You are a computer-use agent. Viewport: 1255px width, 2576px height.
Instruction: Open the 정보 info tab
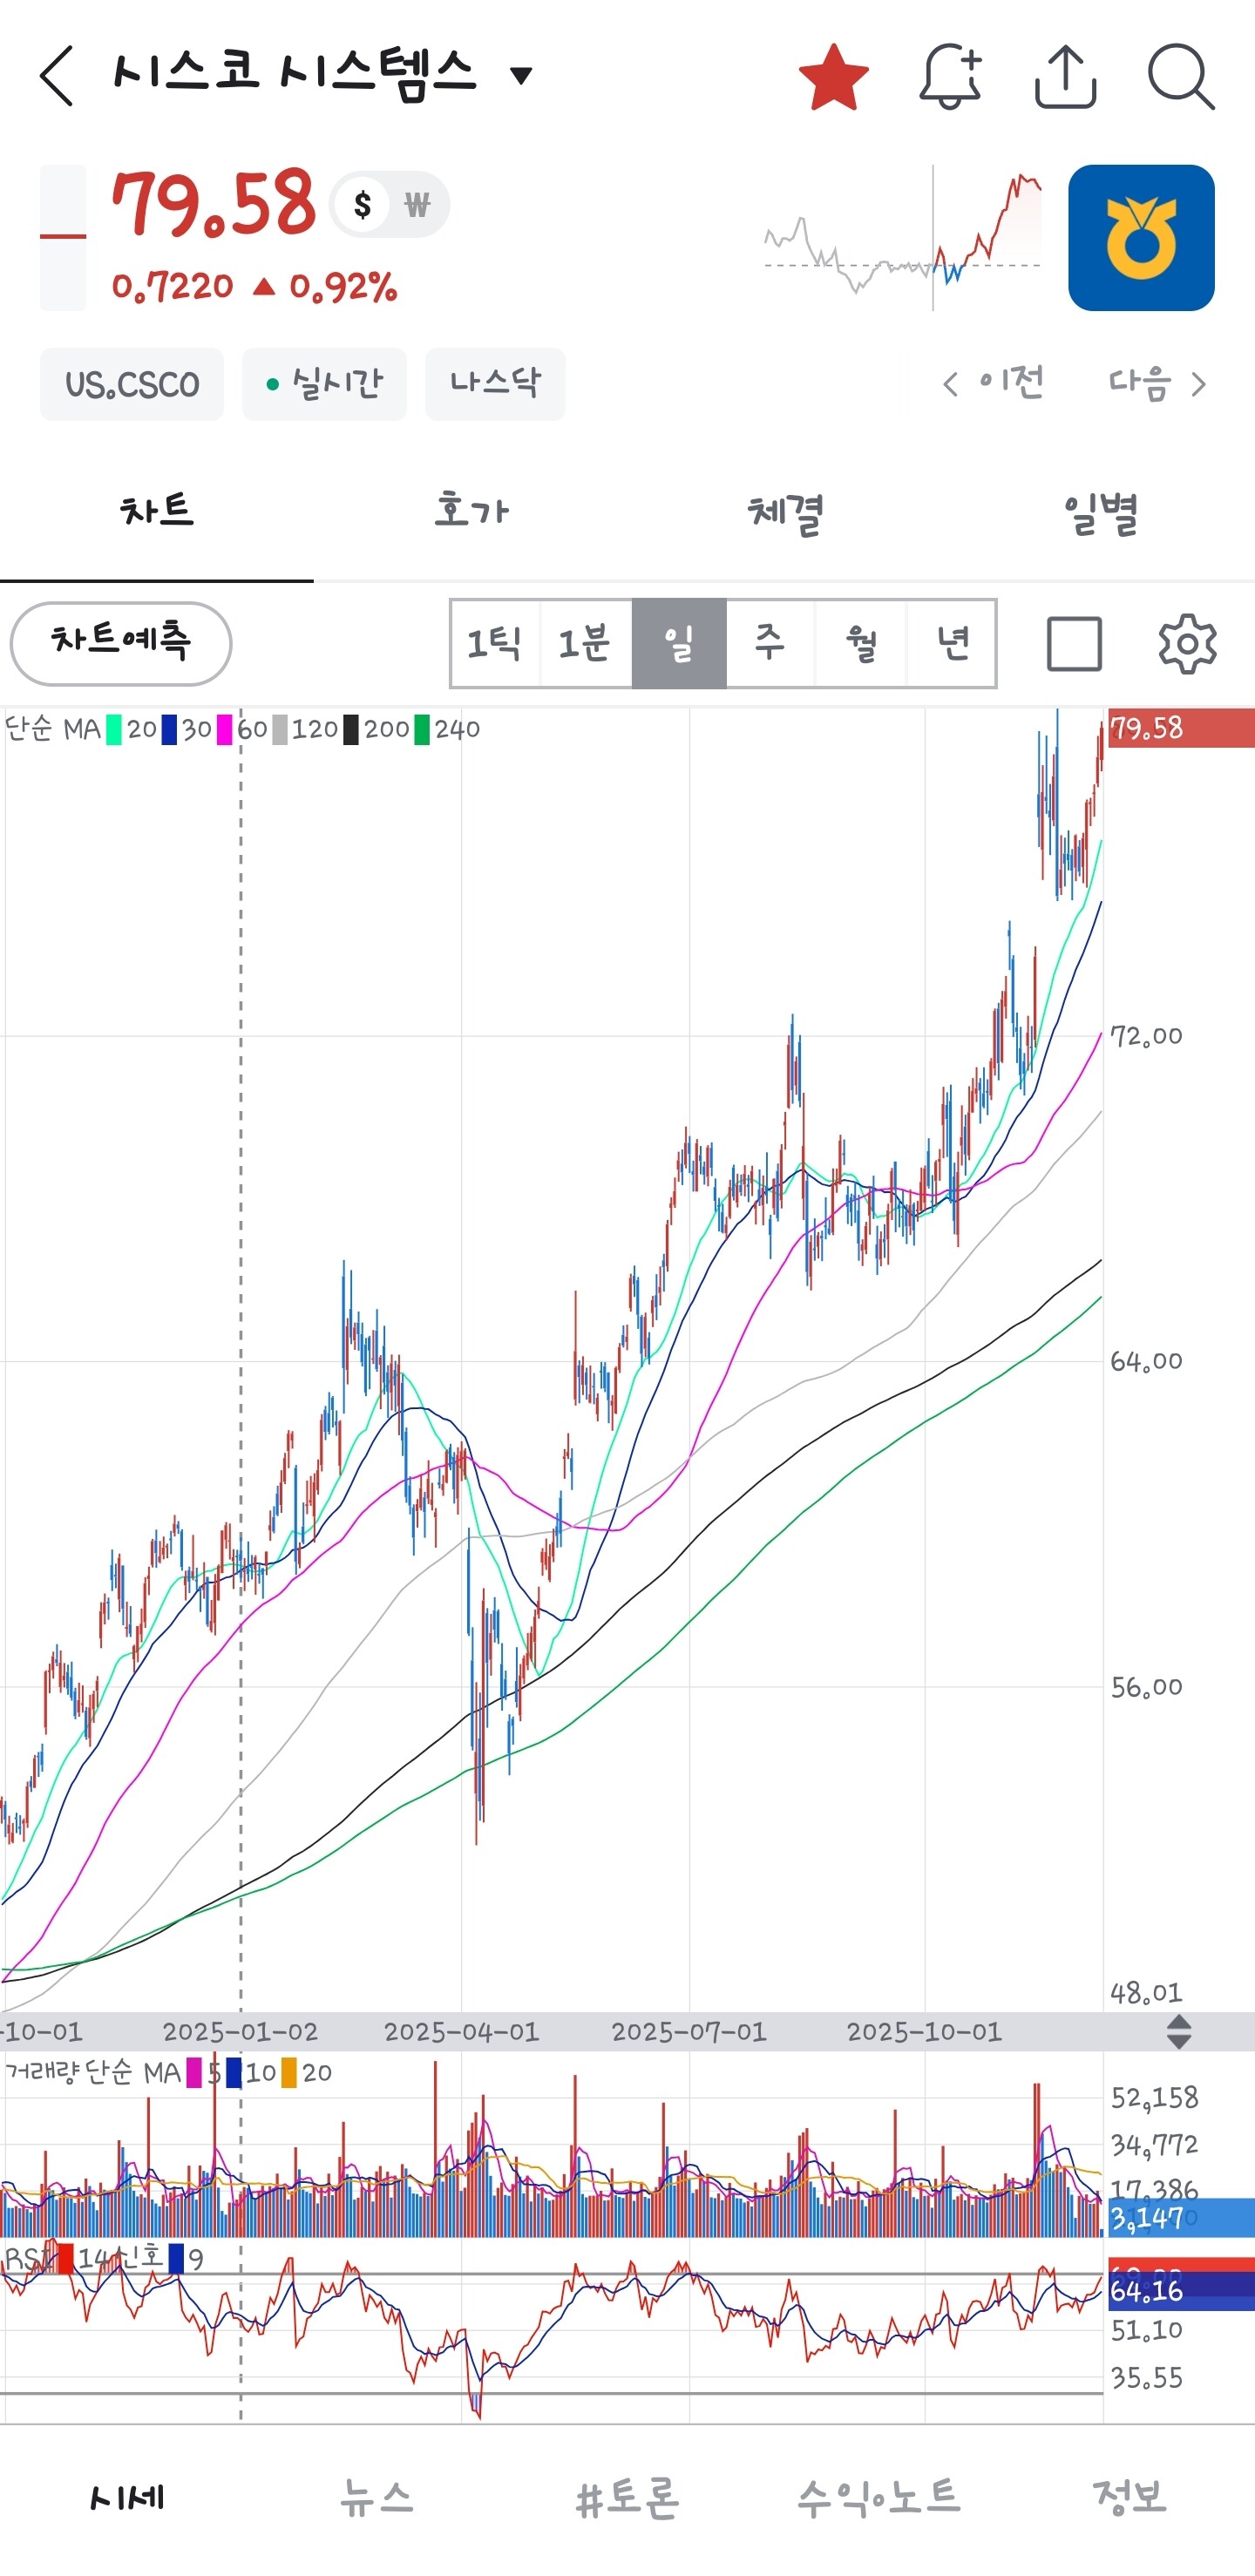tap(1130, 2497)
